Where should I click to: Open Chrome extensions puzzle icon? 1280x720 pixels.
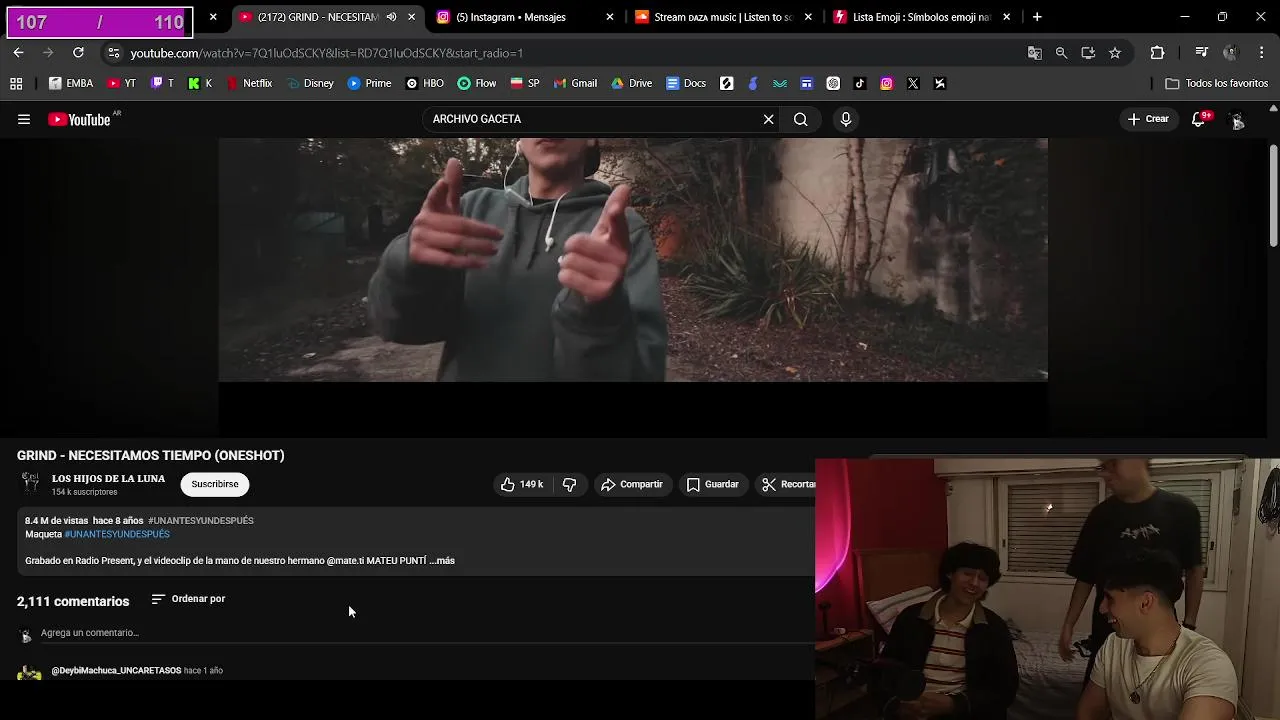tap(1157, 53)
